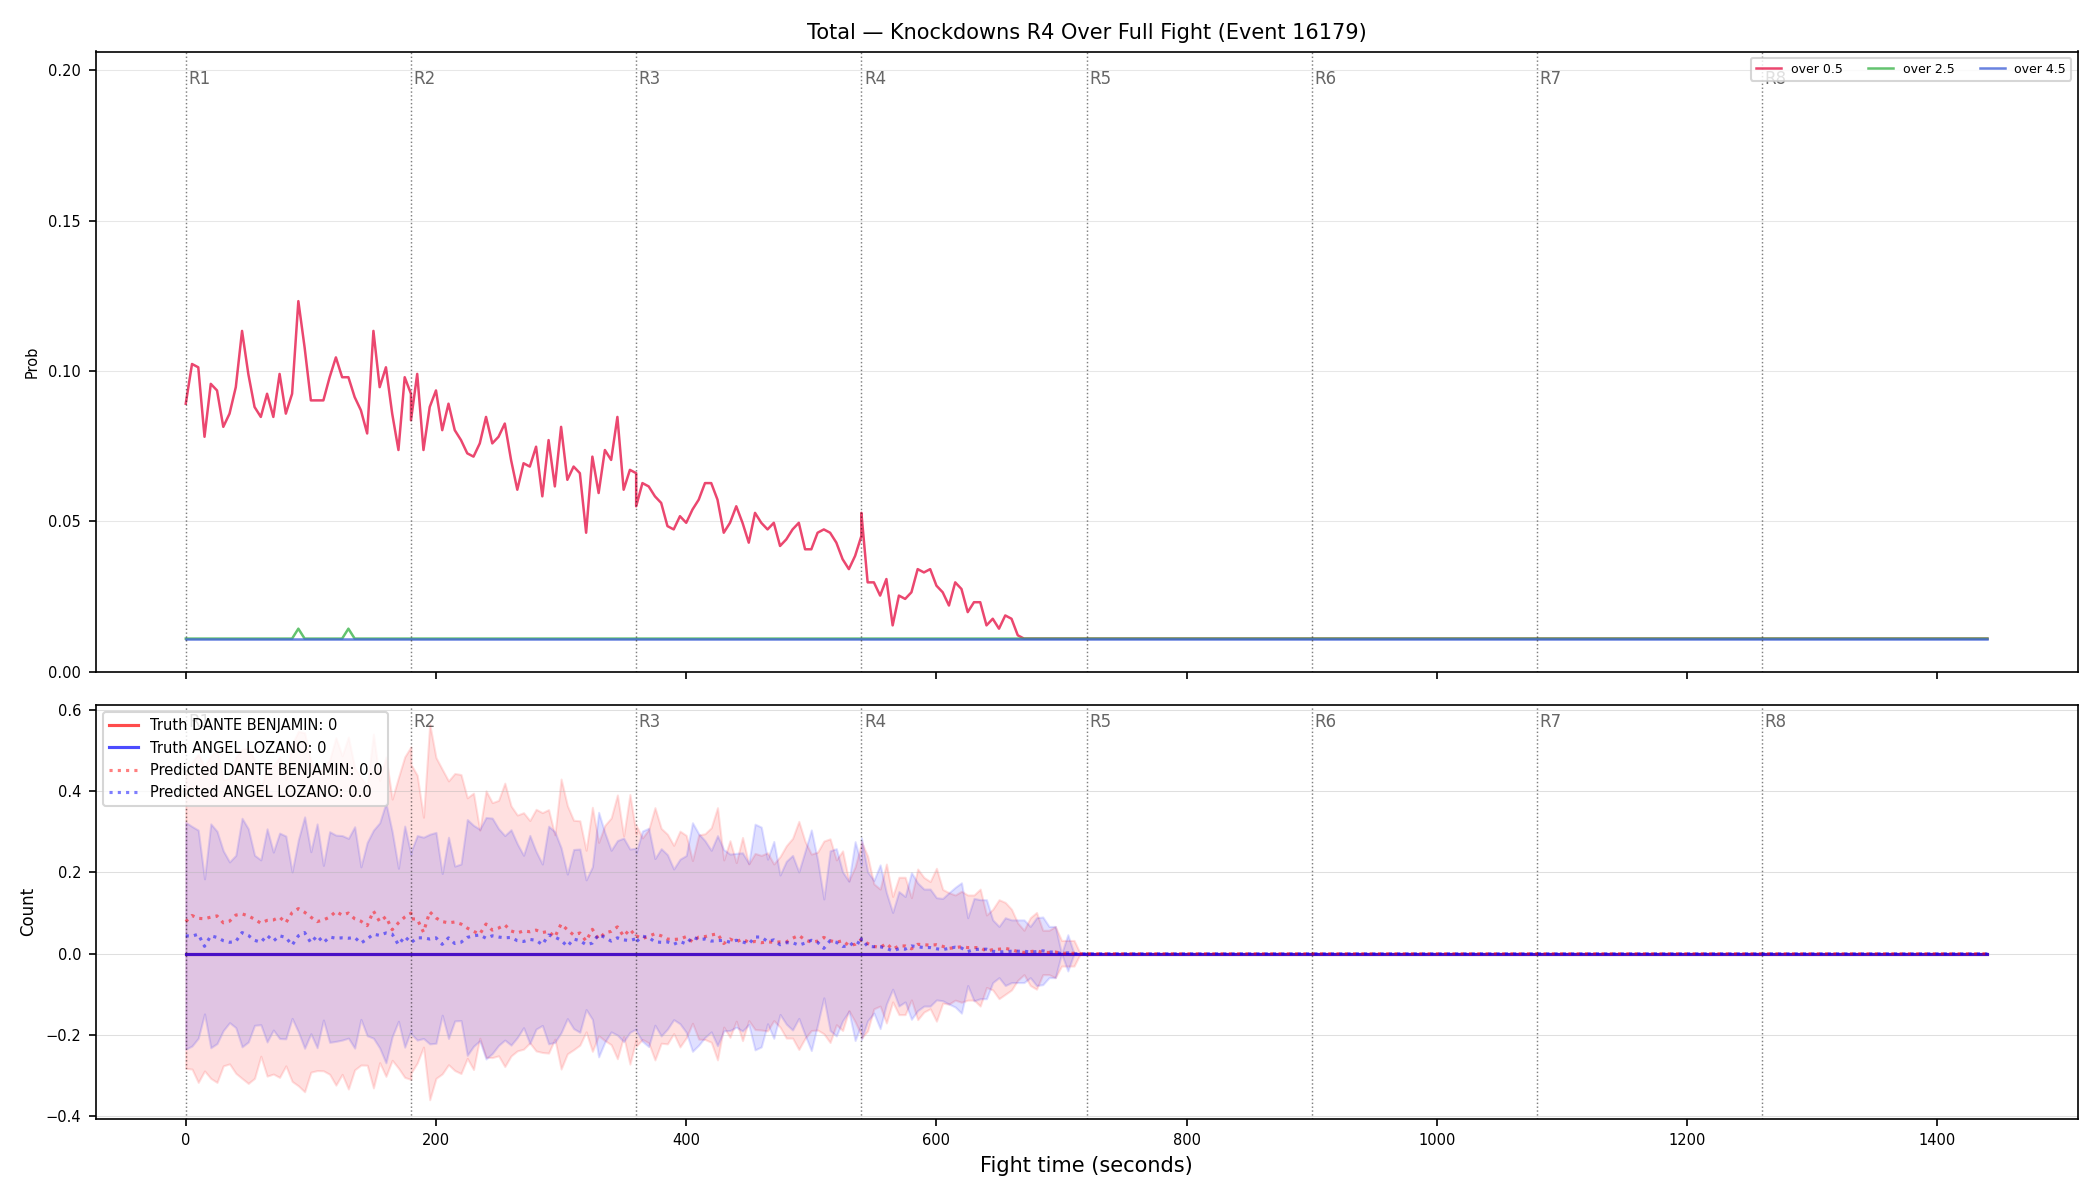Click the R7 round label in the Count chart
This screenshot has width=2100, height=1200.
pyautogui.click(x=1550, y=721)
